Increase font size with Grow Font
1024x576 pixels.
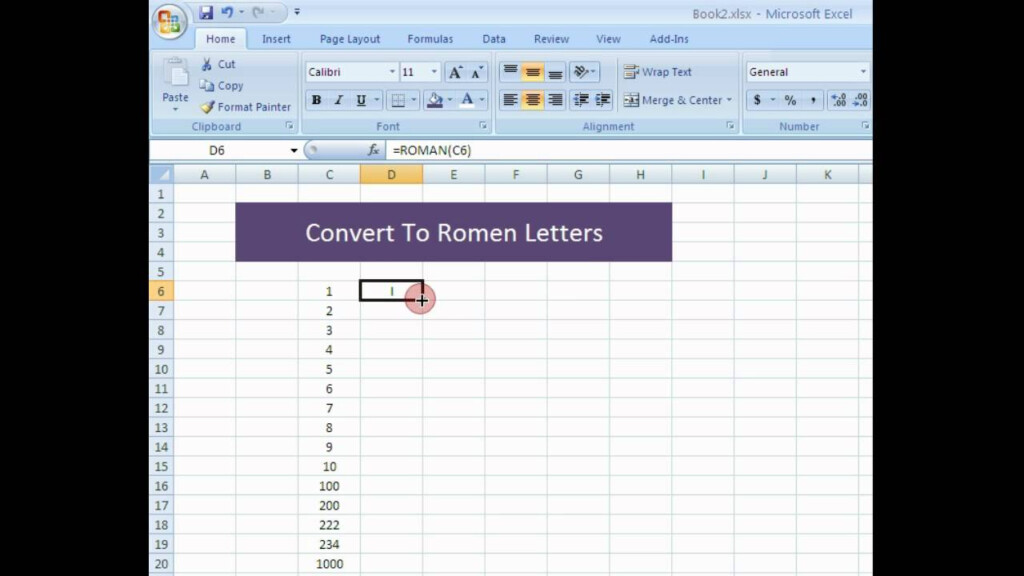[x=455, y=72]
